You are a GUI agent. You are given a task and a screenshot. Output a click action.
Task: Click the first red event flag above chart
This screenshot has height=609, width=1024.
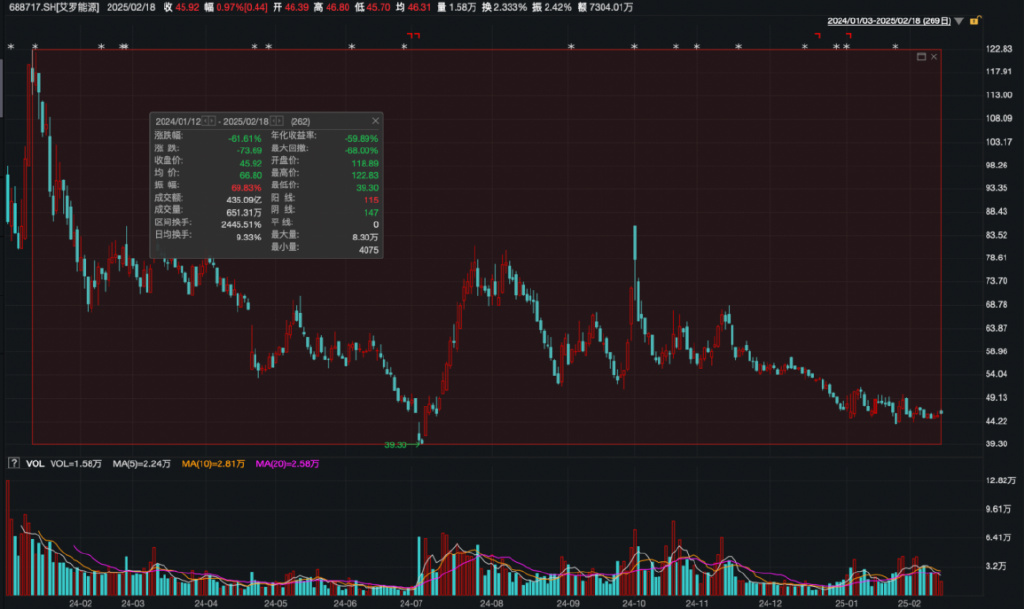pyautogui.click(x=410, y=36)
